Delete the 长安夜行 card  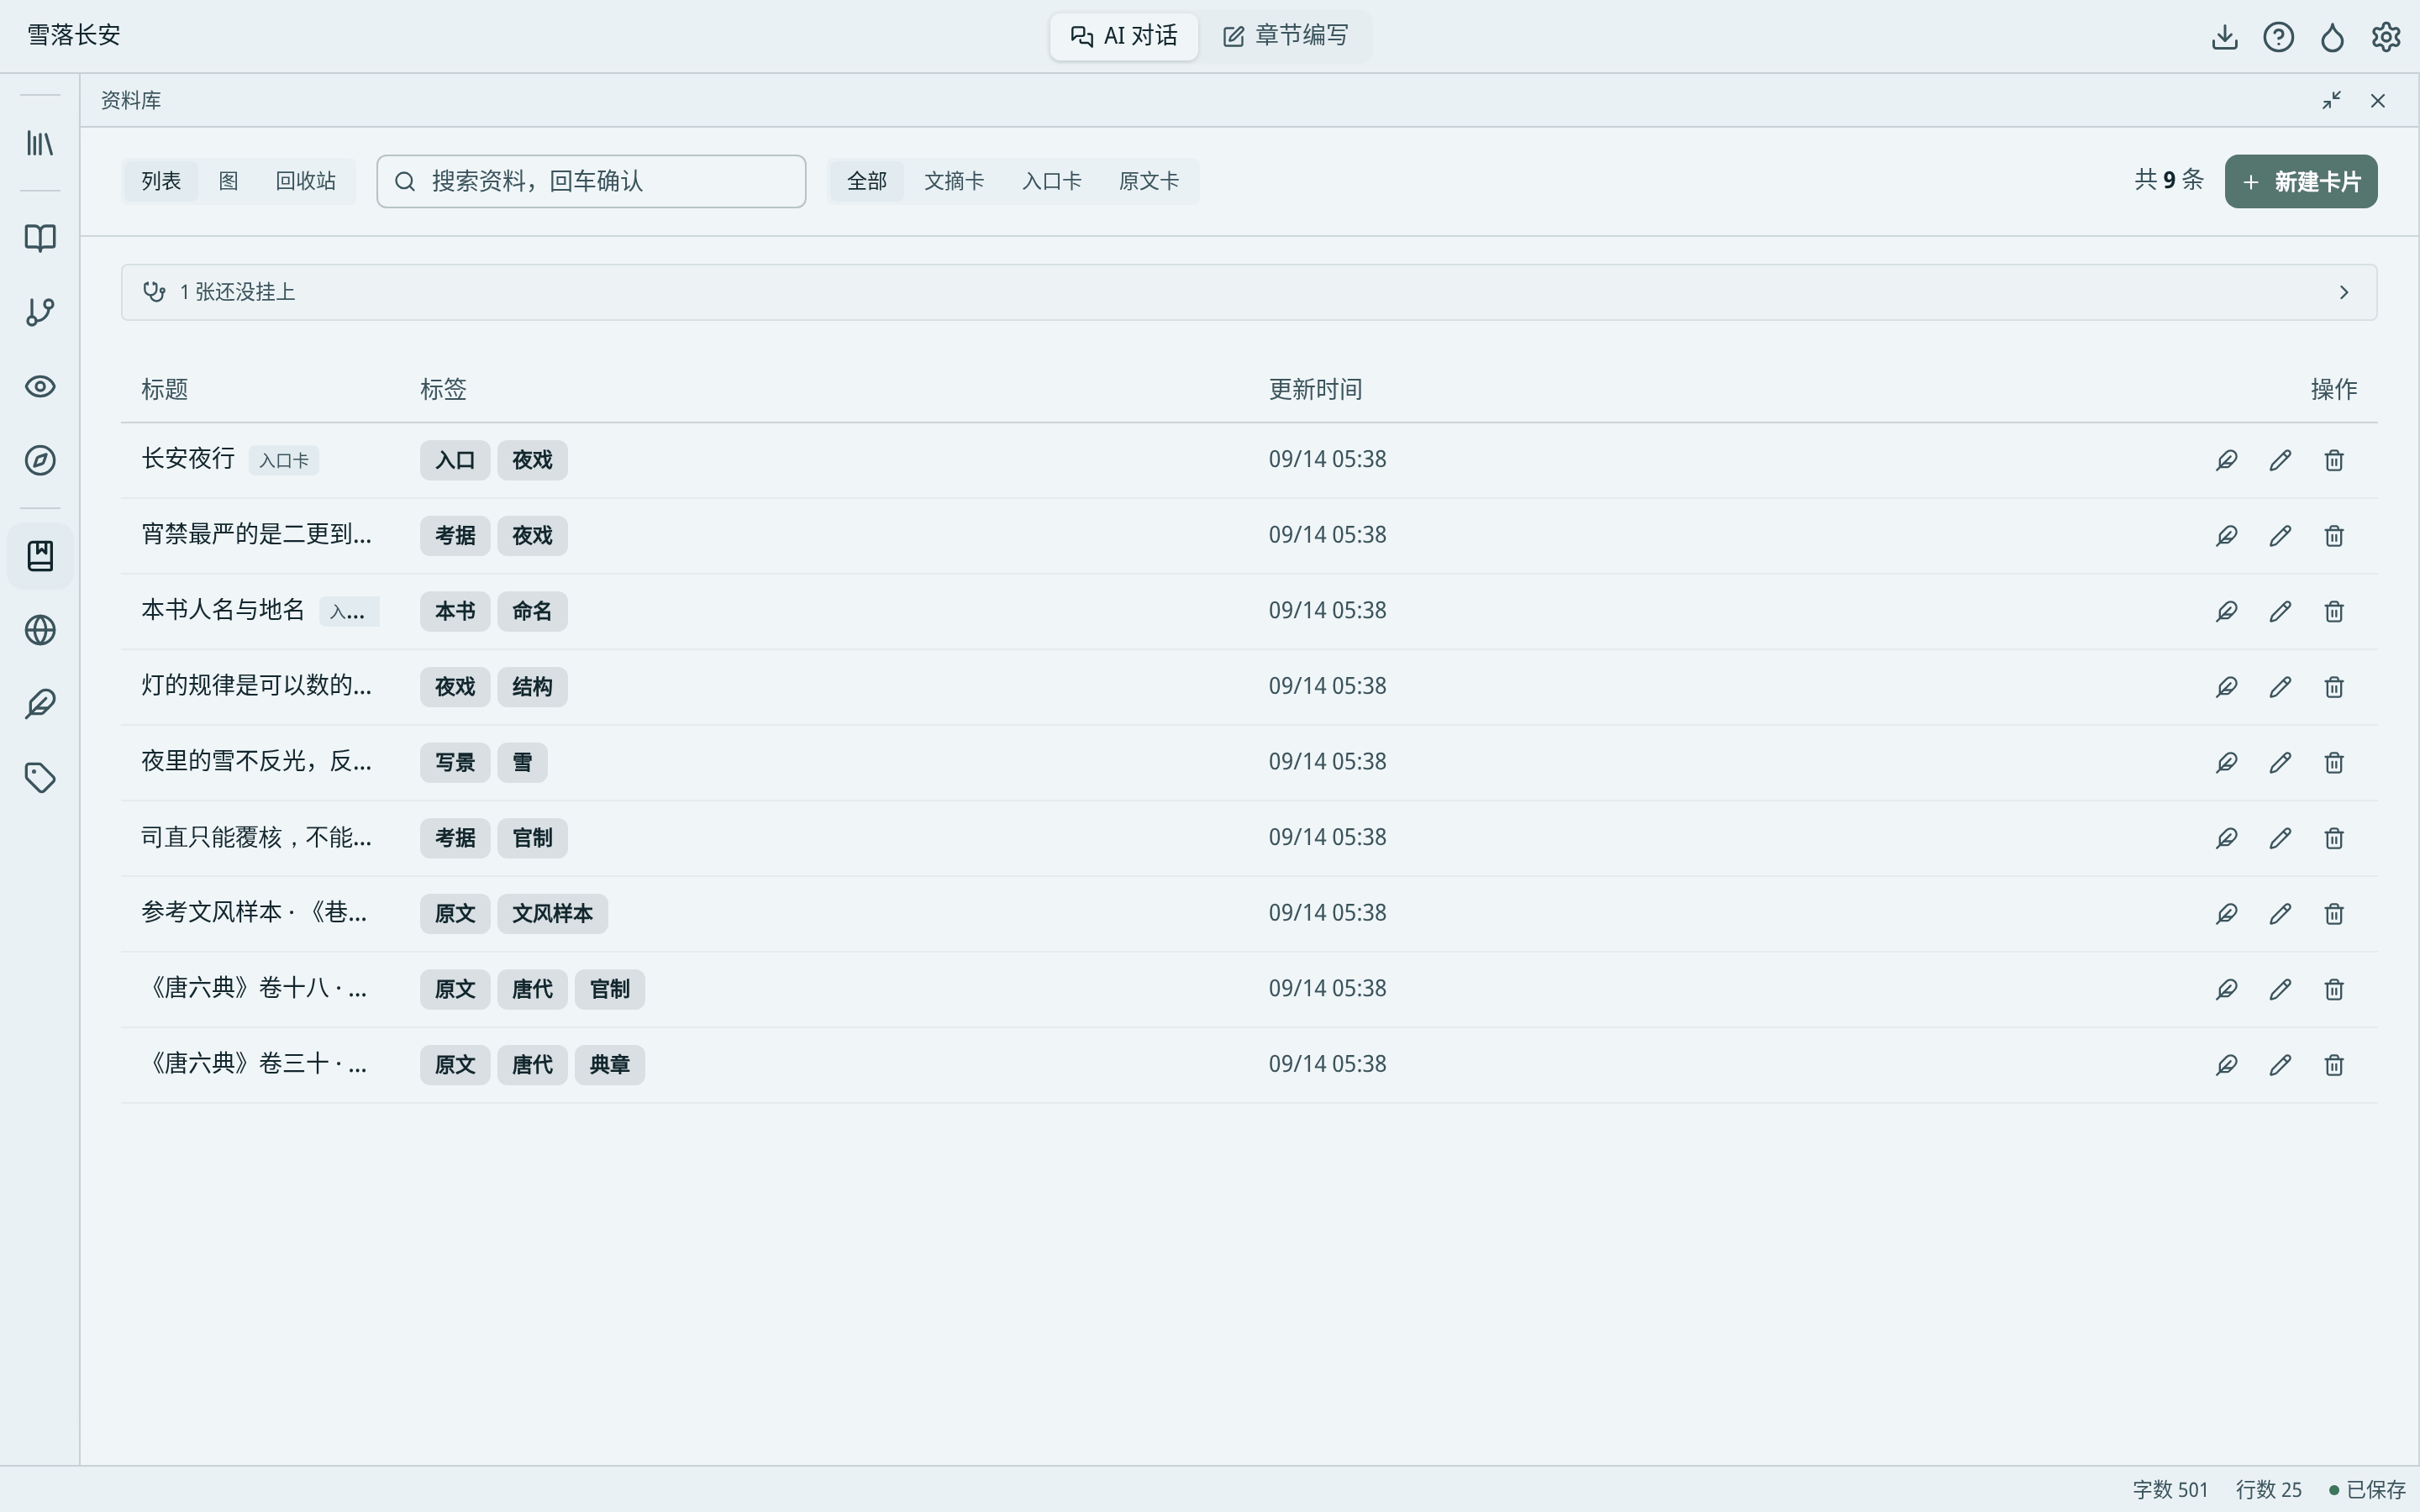tap(2334, 460)
